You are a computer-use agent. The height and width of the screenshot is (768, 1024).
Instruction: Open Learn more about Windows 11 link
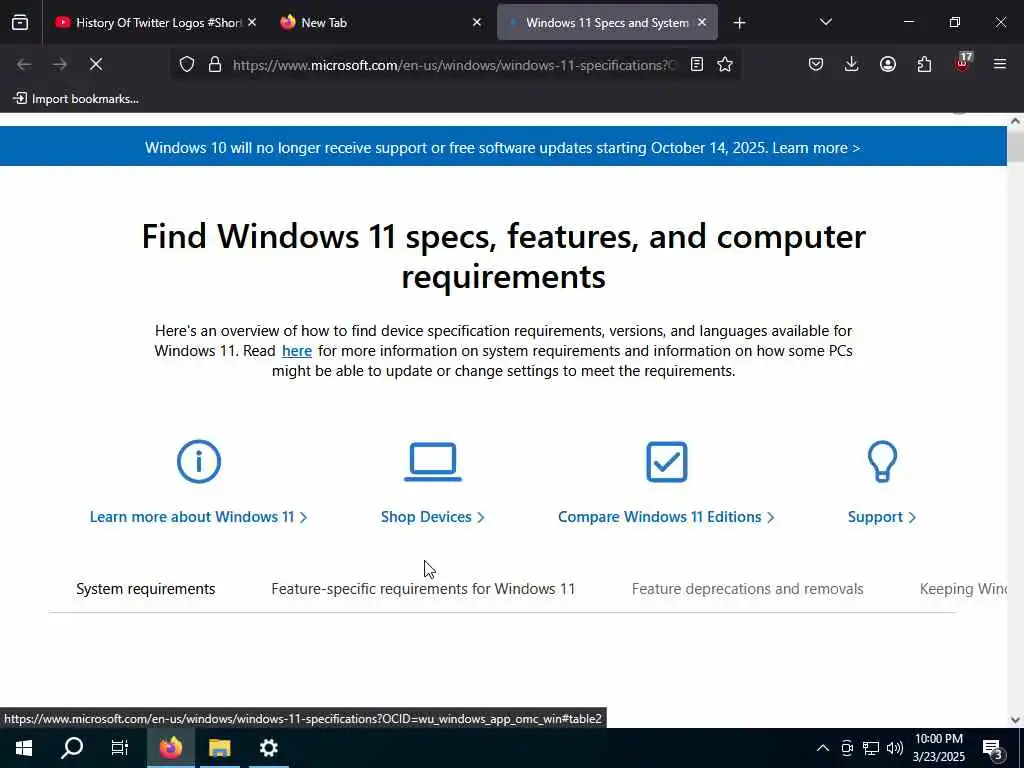coord(198,517)
